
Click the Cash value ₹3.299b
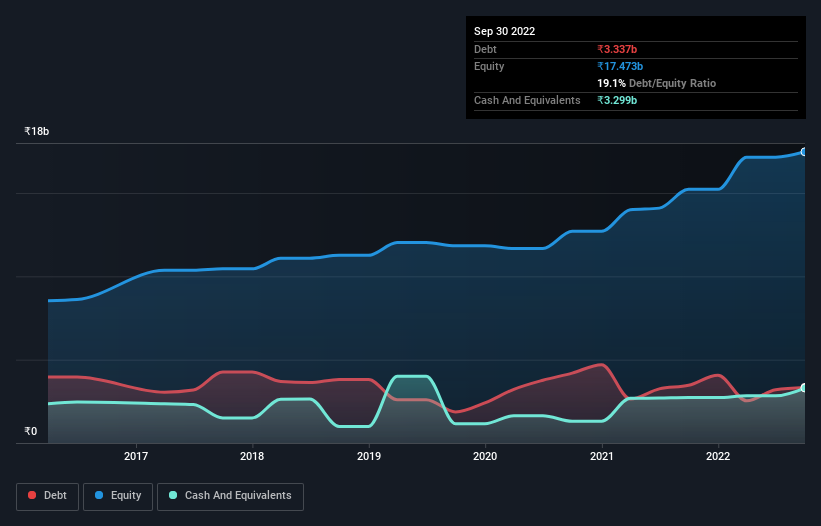point(617,100)
